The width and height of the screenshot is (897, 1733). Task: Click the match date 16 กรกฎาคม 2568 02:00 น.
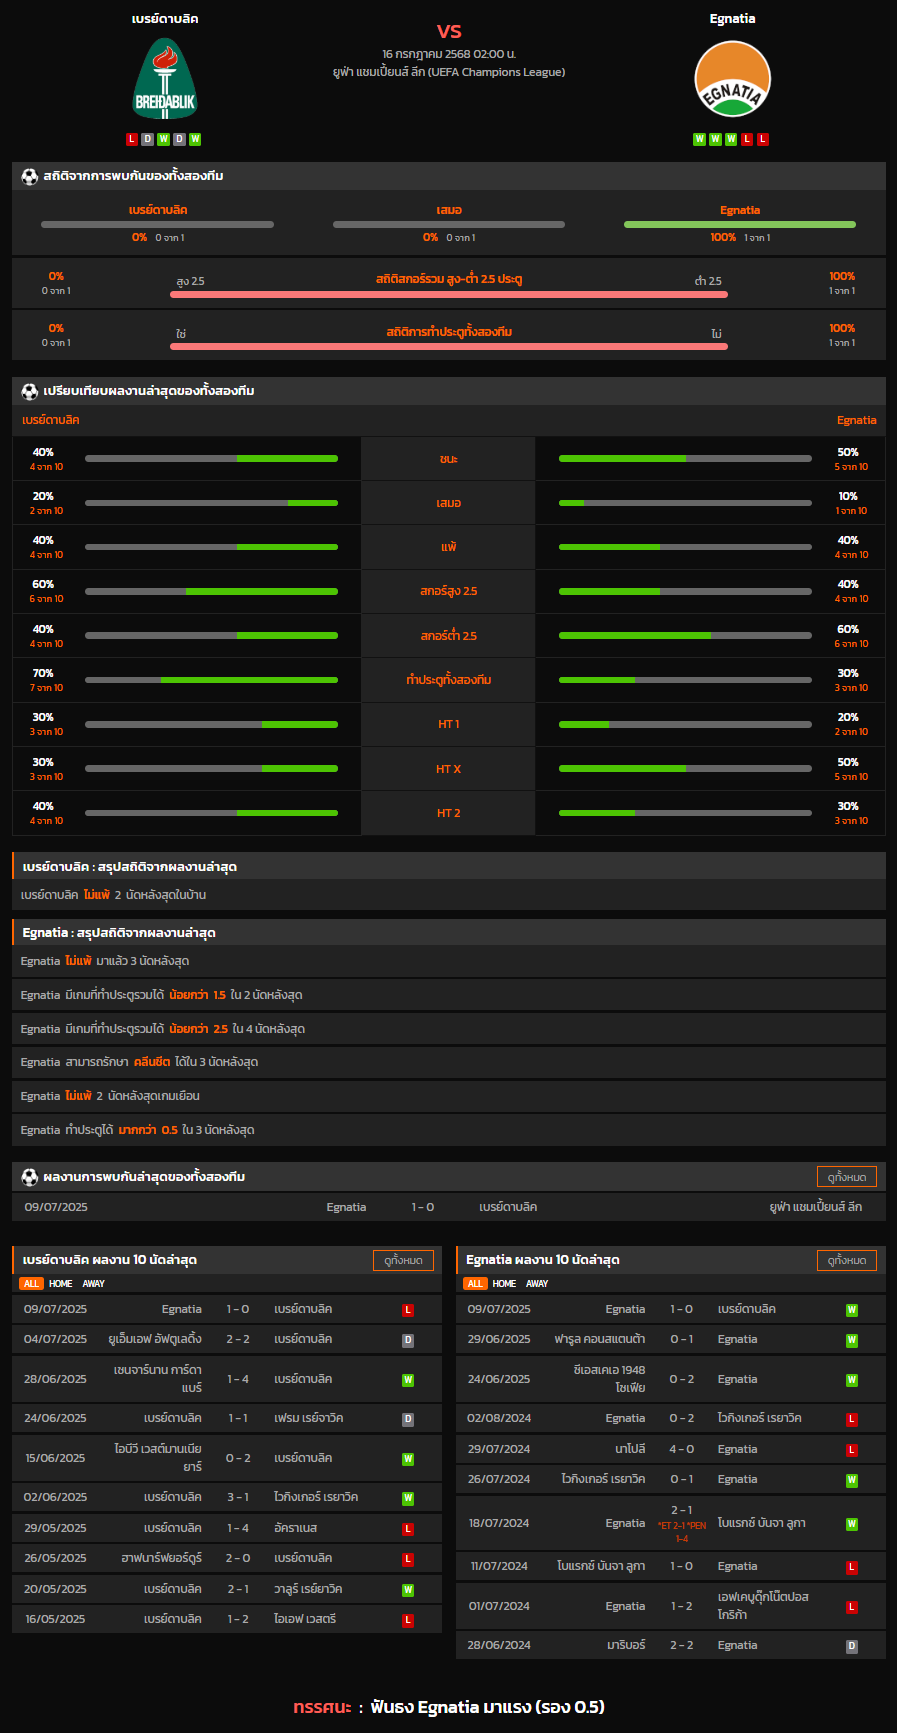pyautogui.click(x=449, y=54)
